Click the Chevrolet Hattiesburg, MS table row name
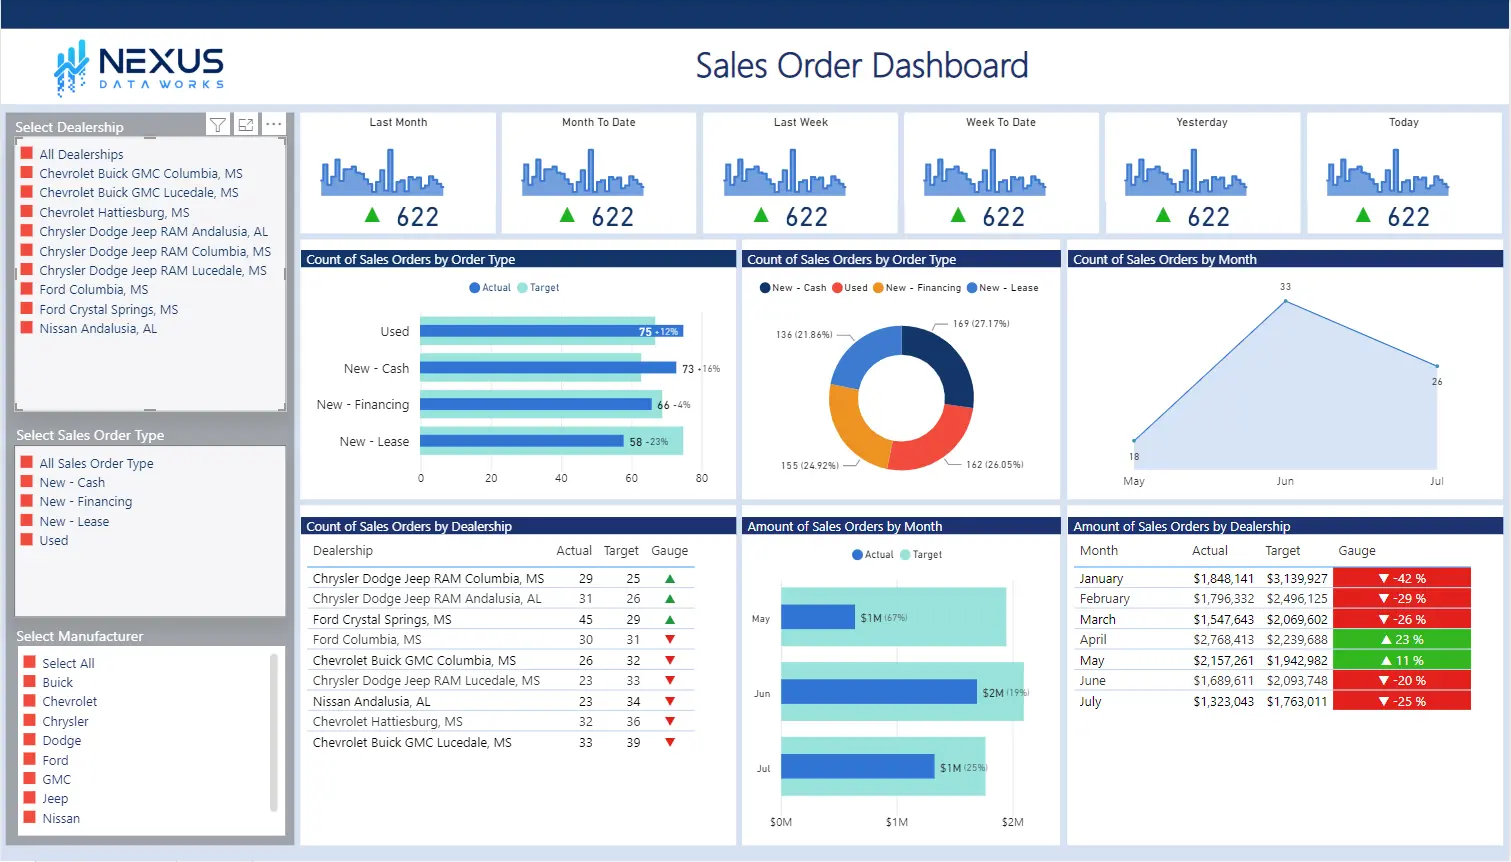Screen dimensions: 1511x862 (x=387, y=722)
